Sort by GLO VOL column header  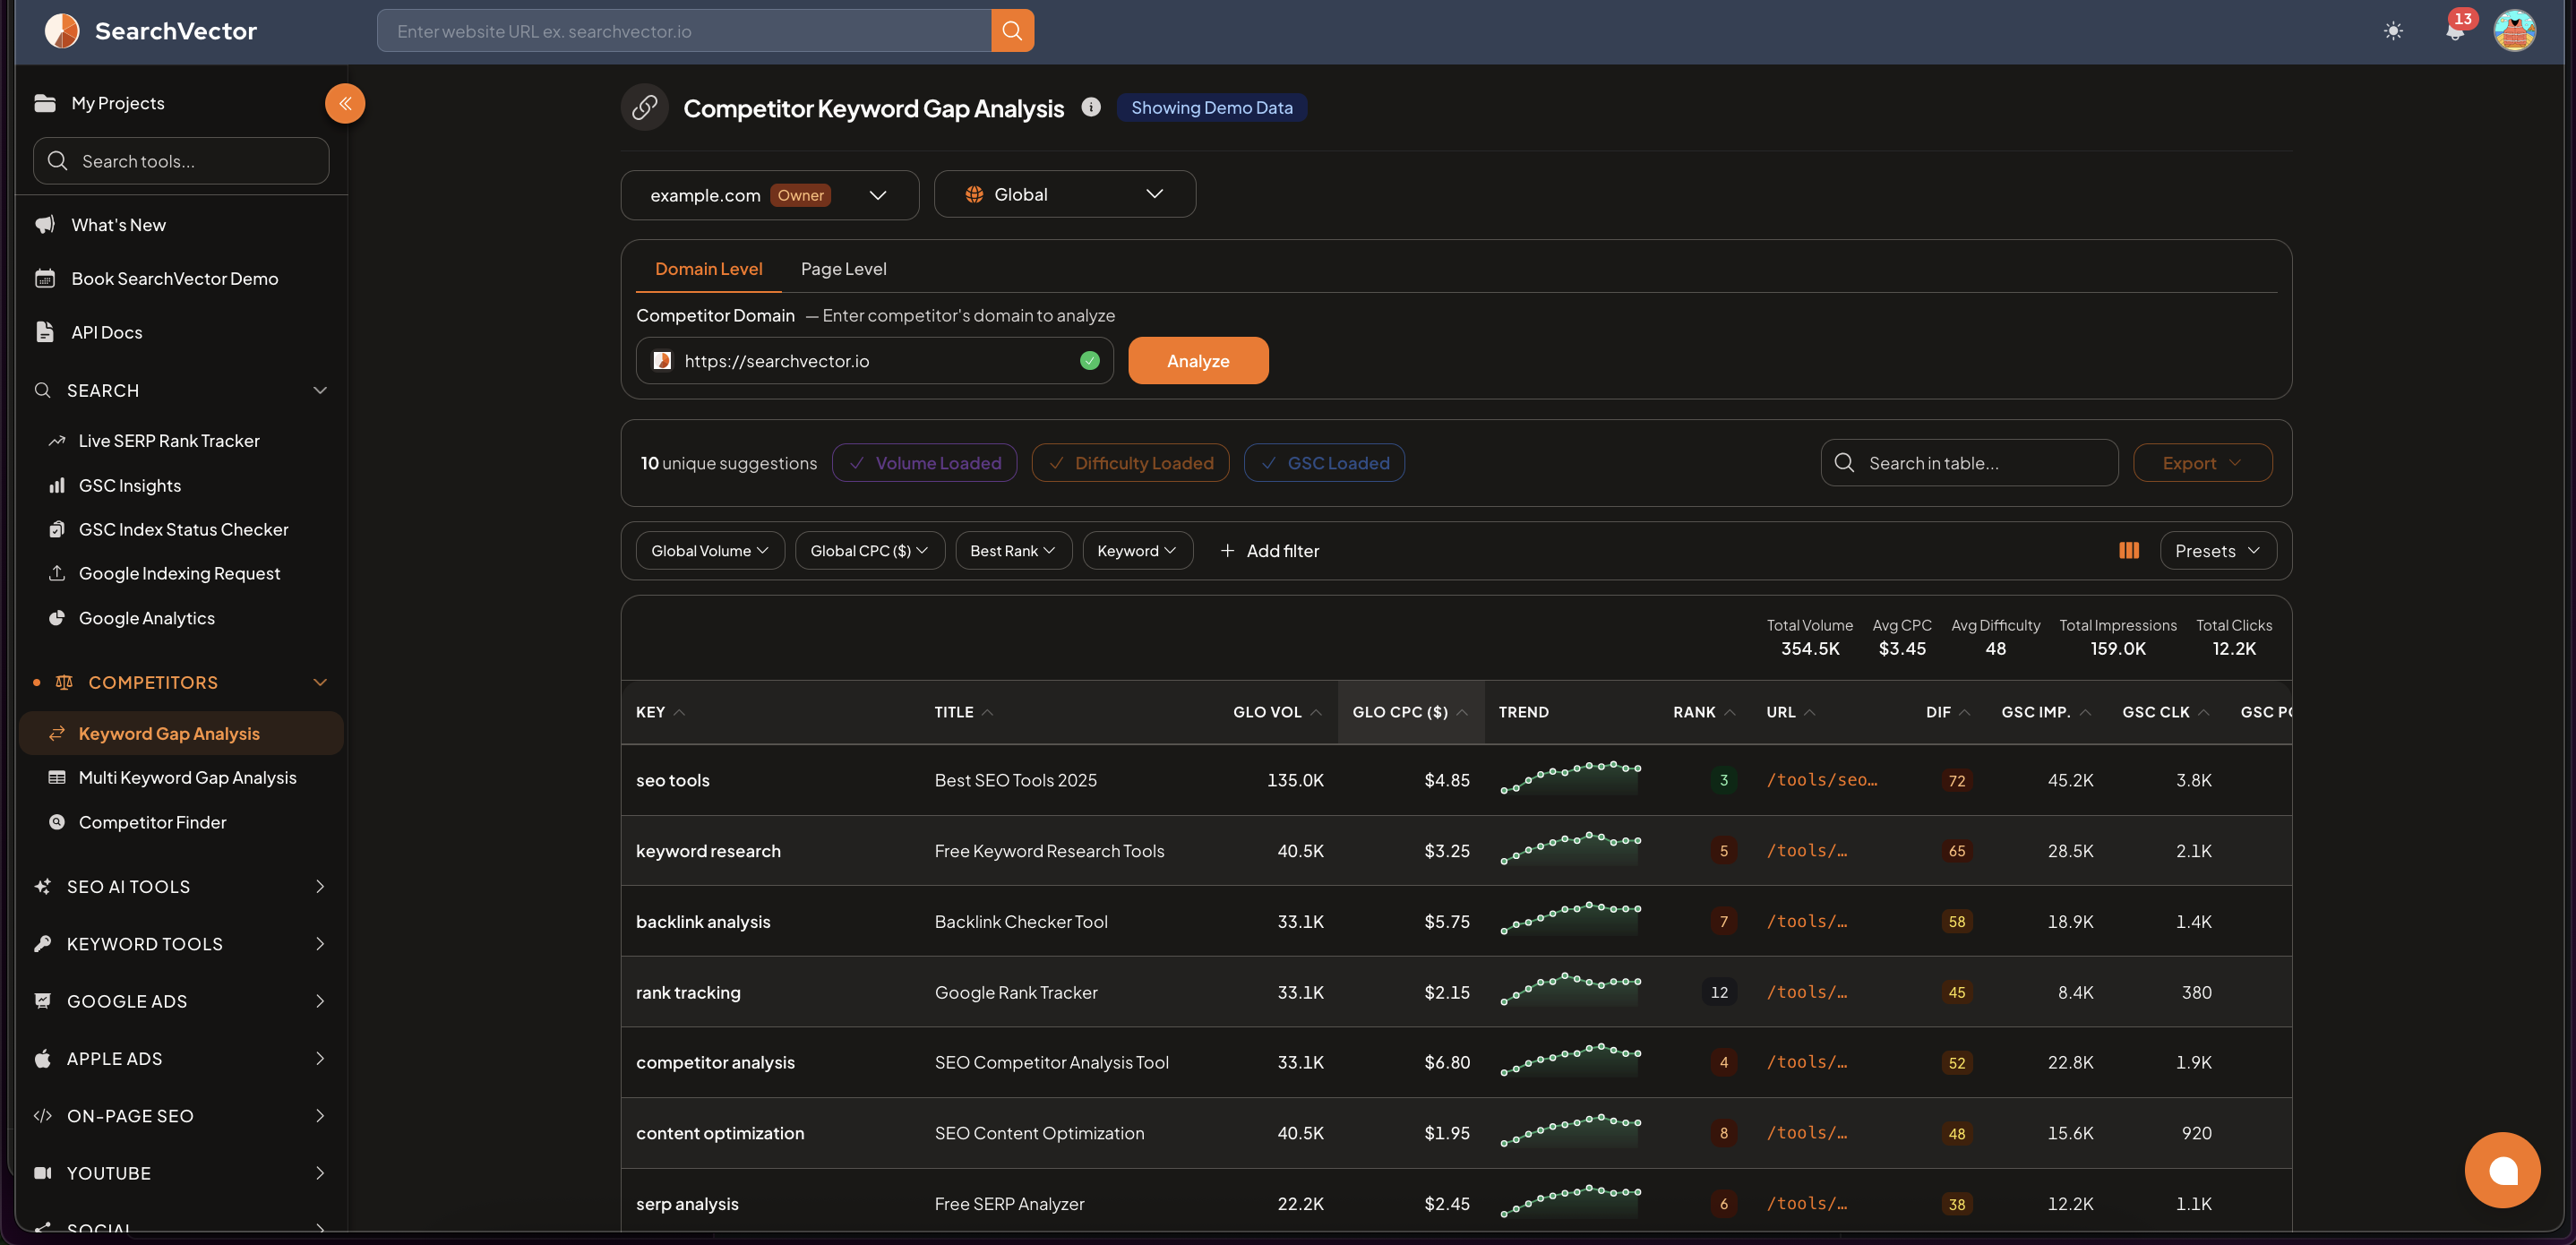pyautogui.click(x=1277, y=712)
